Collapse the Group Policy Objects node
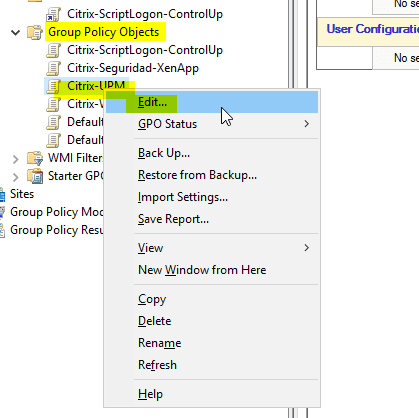Image resolution: width=419 pixels, height=418 pixels. [16, 32]
